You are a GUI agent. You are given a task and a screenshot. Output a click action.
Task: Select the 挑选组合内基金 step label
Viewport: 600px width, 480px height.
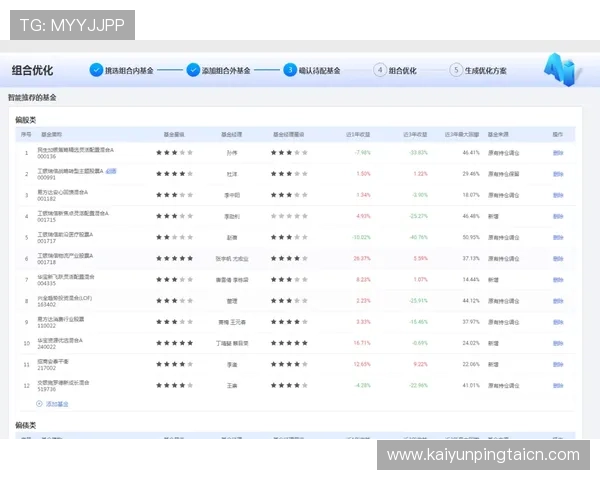point(129,70)
